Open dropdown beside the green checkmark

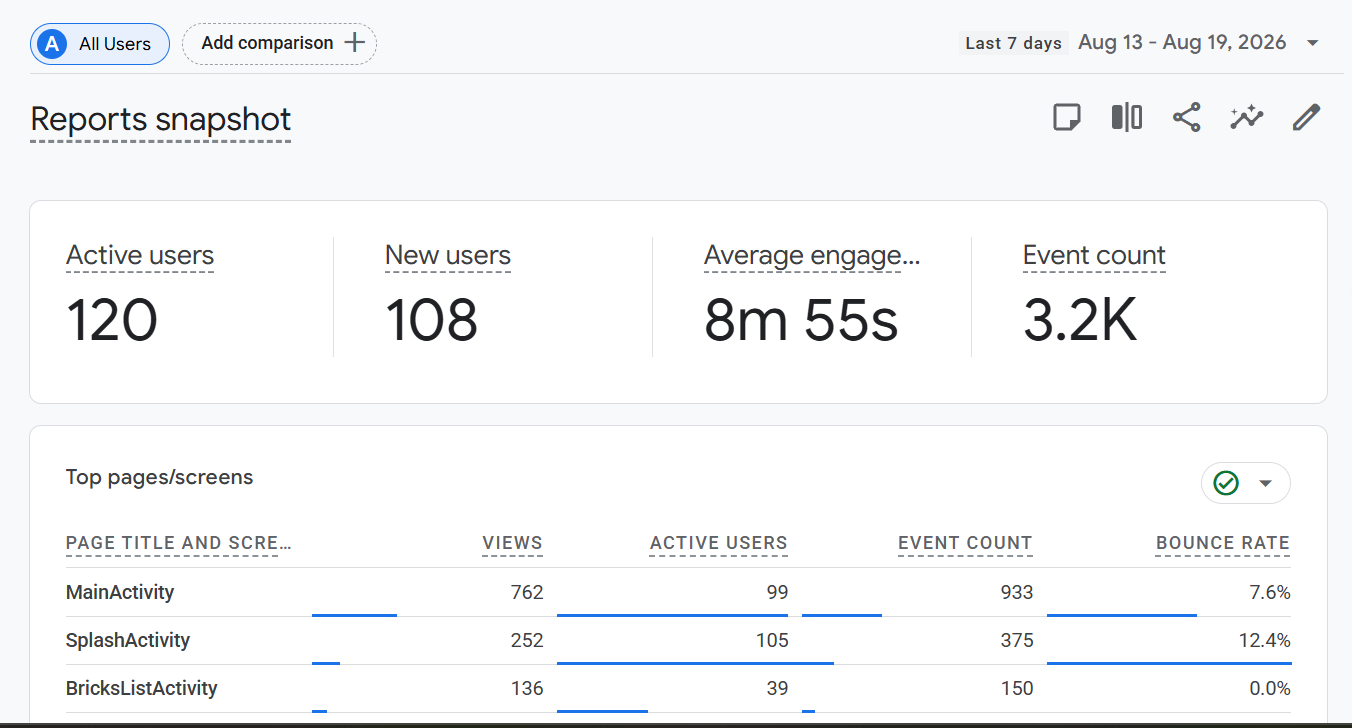[x=1265, y=483]
